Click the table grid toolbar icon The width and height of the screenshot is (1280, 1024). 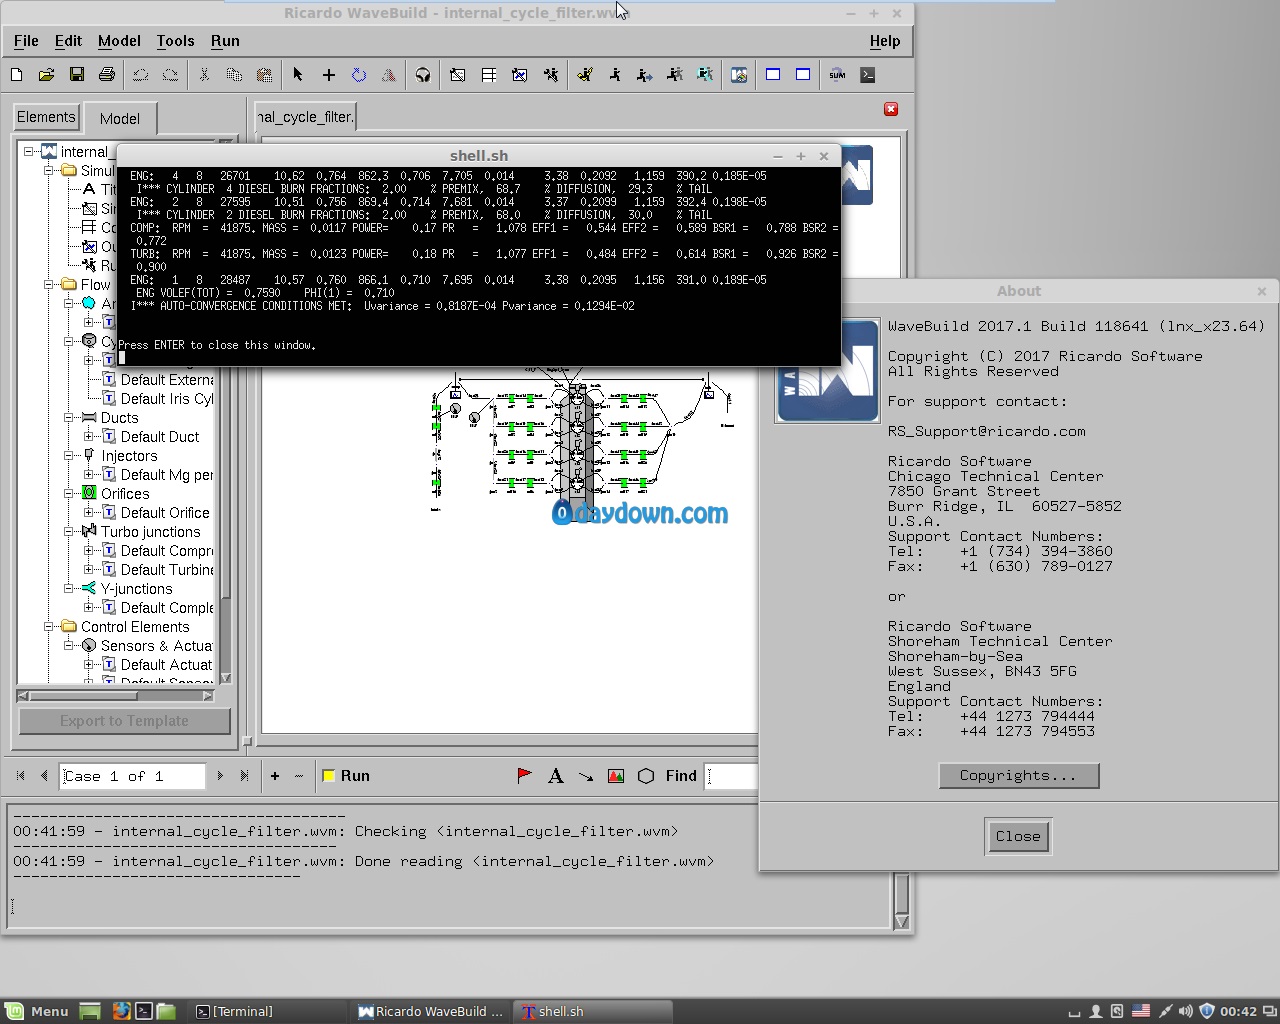pos(489,75)
